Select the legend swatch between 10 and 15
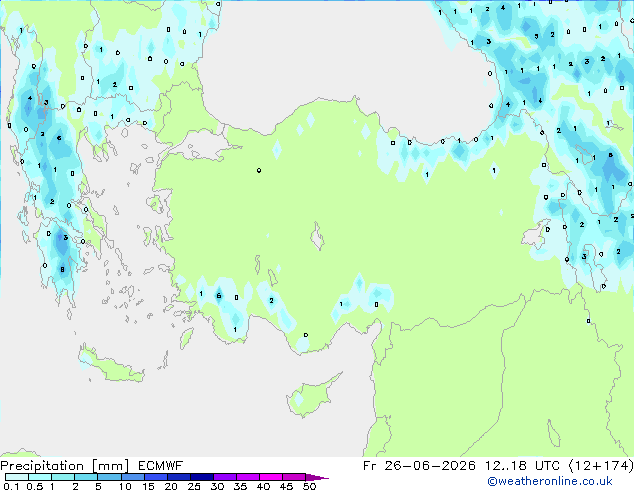This screenshot has width=634, height=490. coord(133,477)
